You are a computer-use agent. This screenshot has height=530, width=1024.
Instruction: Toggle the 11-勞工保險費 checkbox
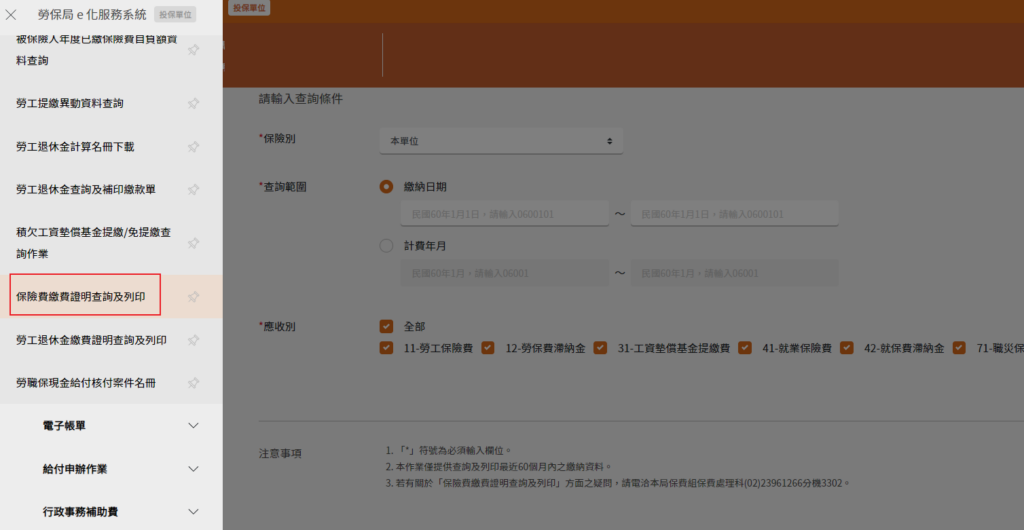[386, 348]
